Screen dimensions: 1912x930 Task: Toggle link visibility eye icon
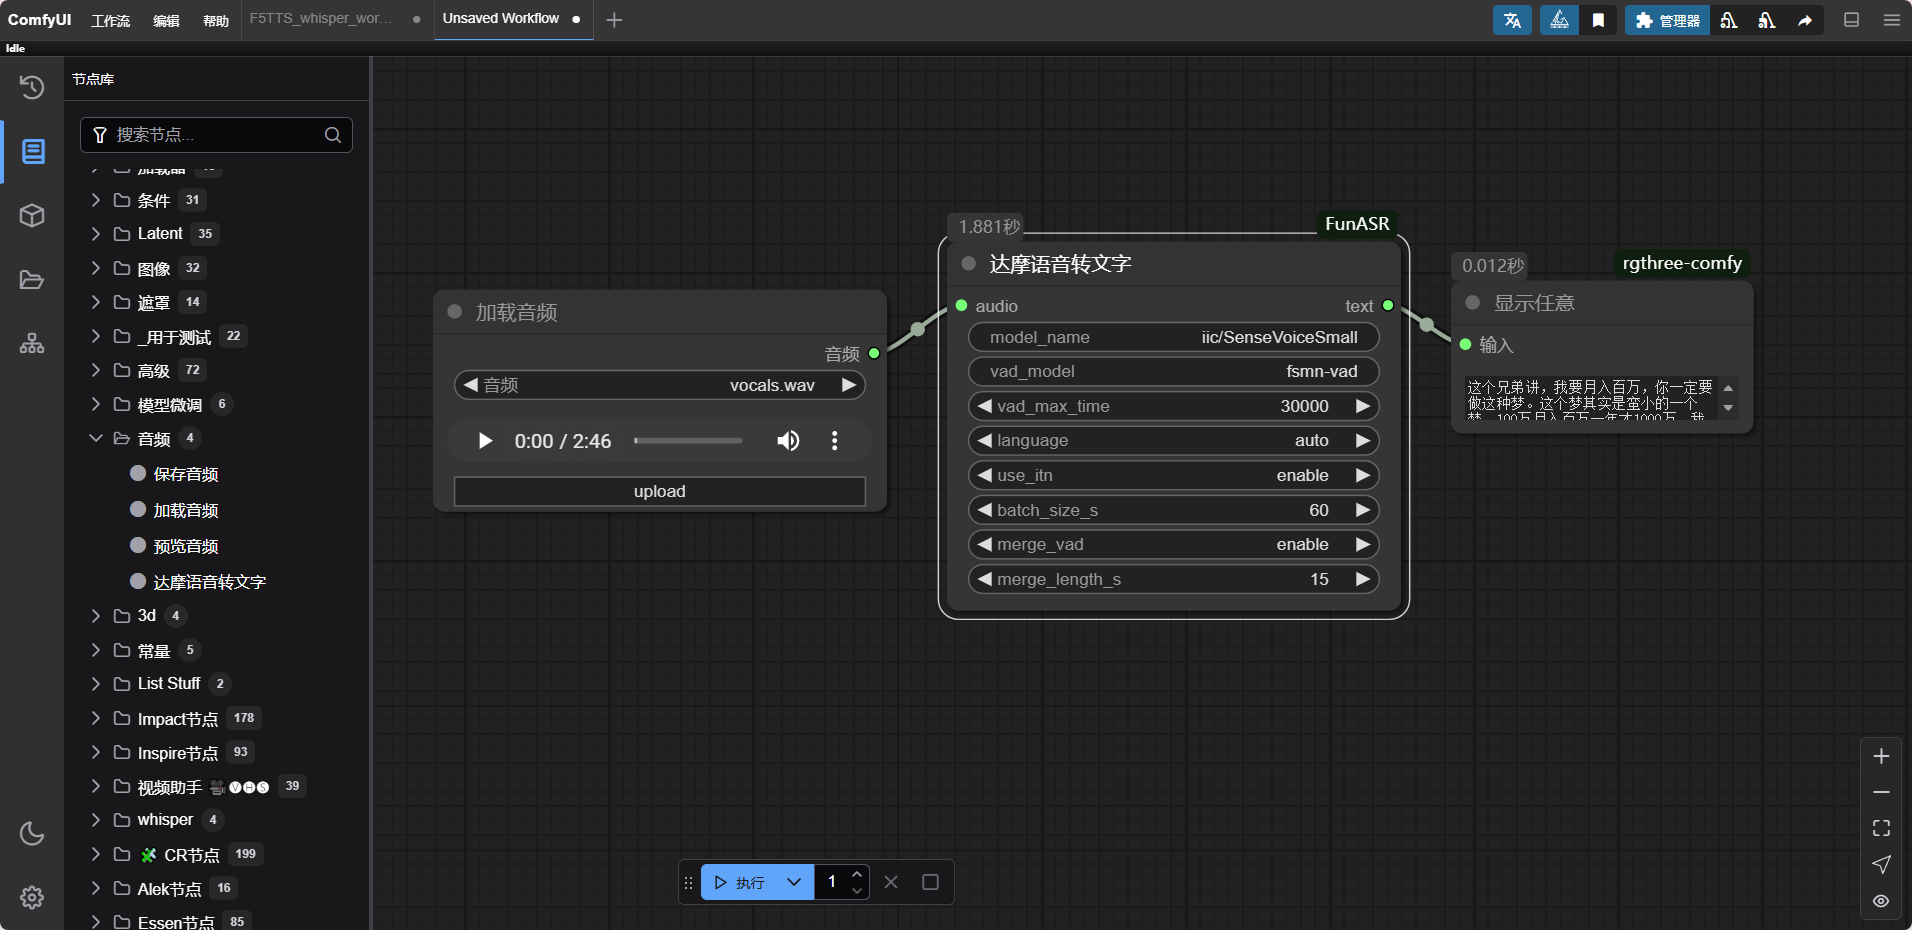[1881, 901]
